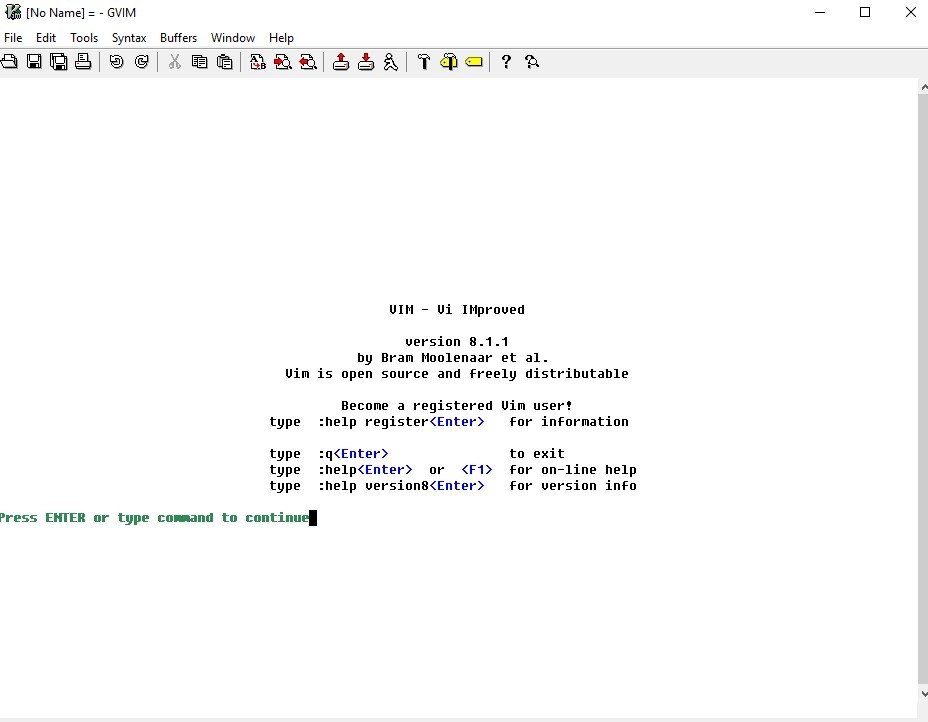Image resolution: width=928 pixels, height=722 pixels.
Task: Copy selection with the toolbar Copy icon
Action: tap(199, 62)
